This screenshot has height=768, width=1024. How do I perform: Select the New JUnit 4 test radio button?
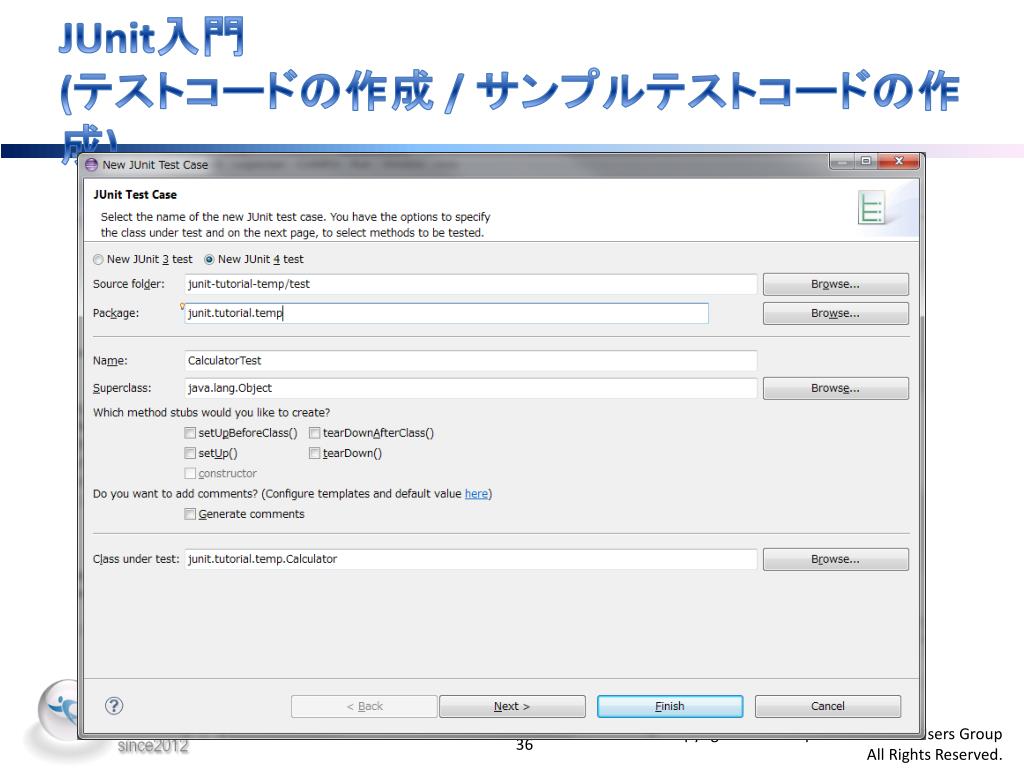click(209, 259)
